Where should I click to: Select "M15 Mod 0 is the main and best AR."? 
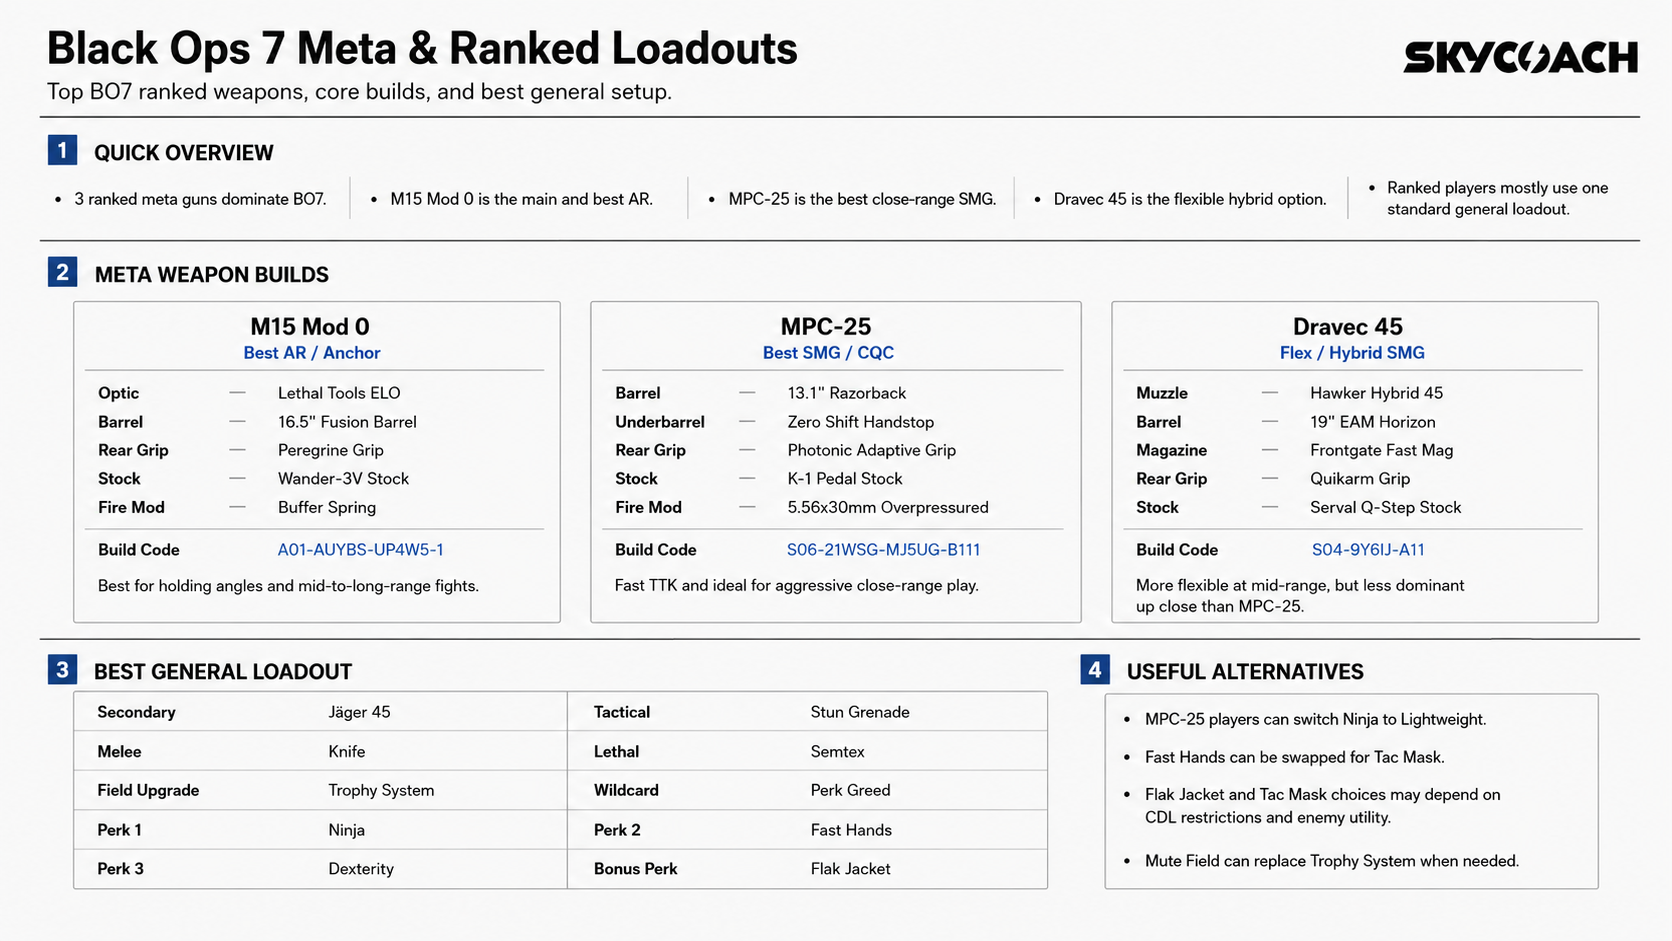(x=521, y=199)
